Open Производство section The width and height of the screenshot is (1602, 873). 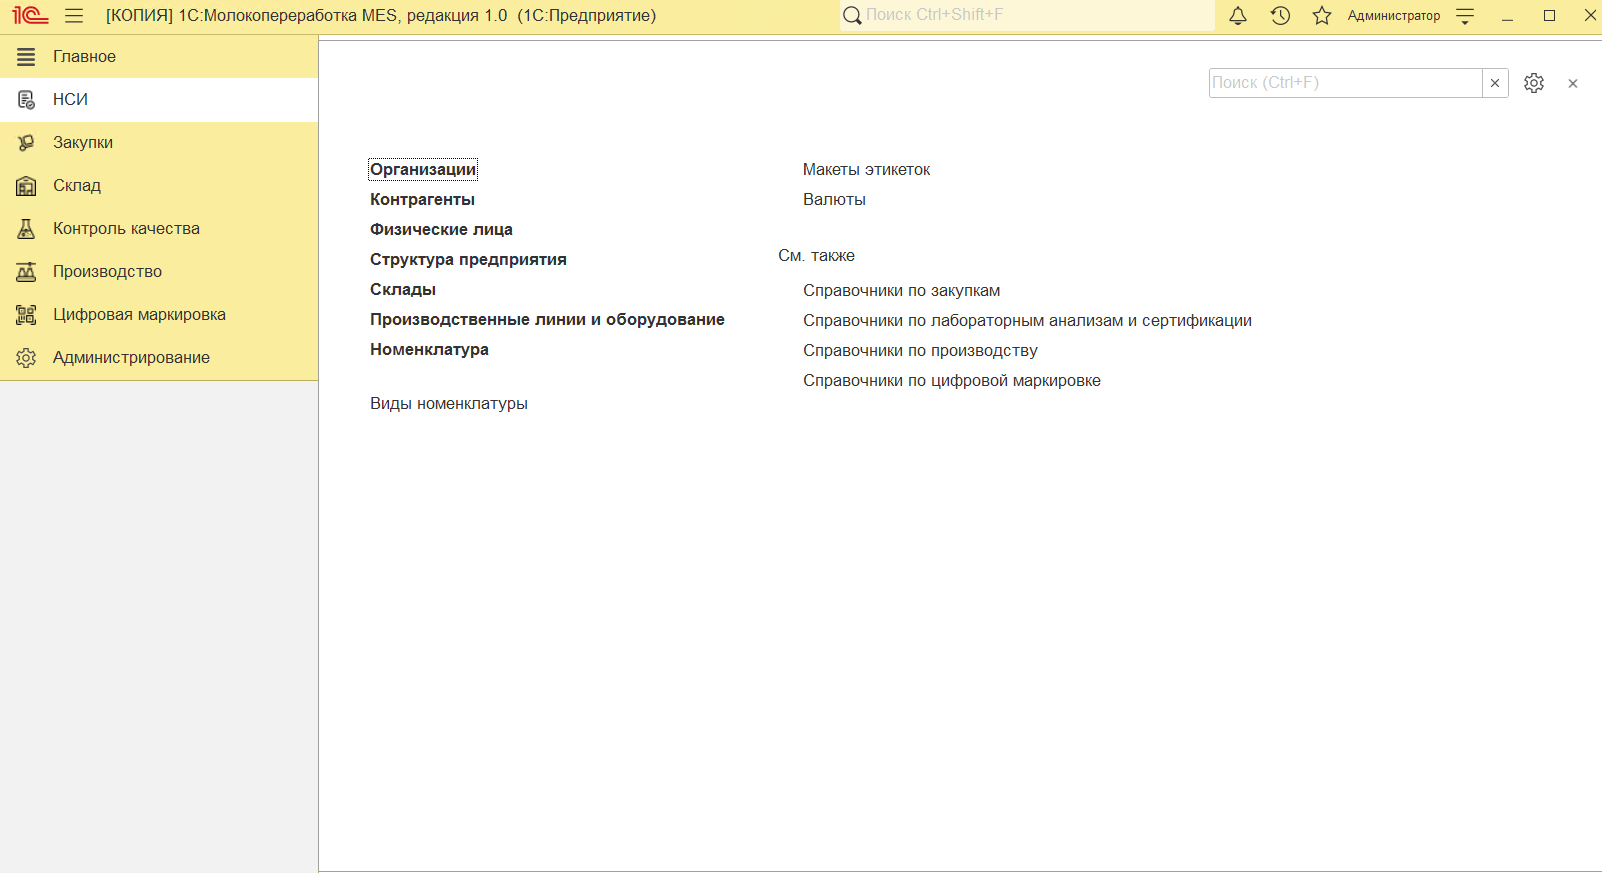[159, 271]
